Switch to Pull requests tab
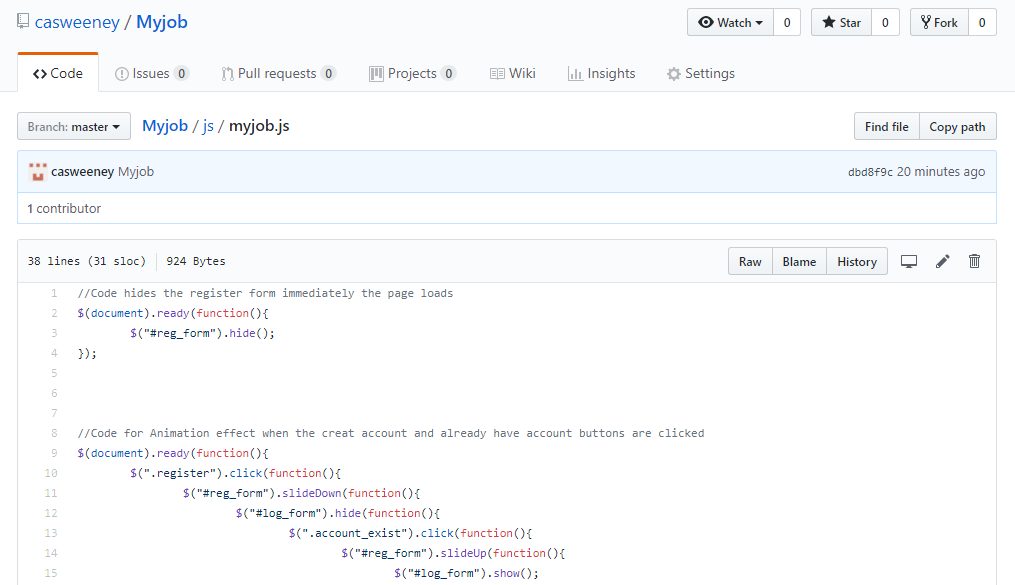Screen dimensions: 1015x585 (278, 73)
